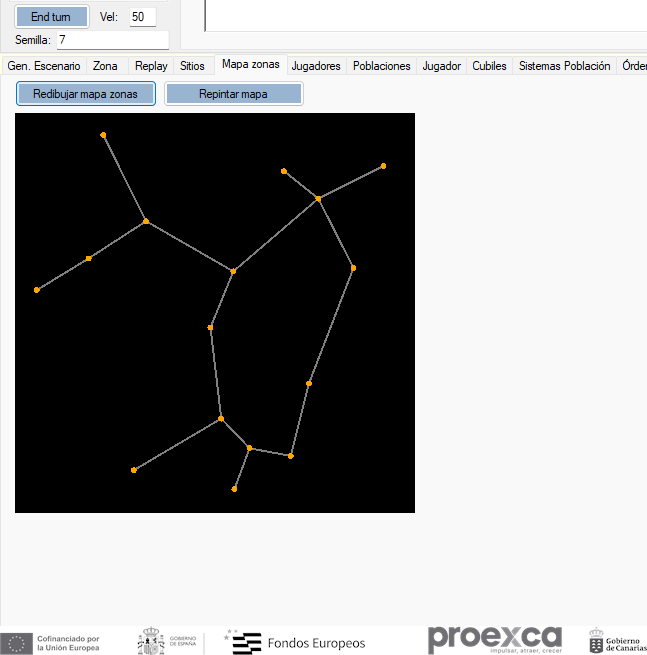This screenshot has width=647, height=655.
Task: Open the Poblaciones tab
Action: coord(381,66)
